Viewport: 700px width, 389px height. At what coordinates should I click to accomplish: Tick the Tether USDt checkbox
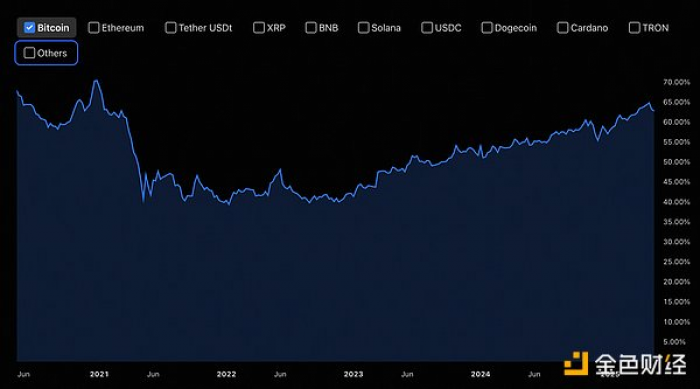coord(171,28)
